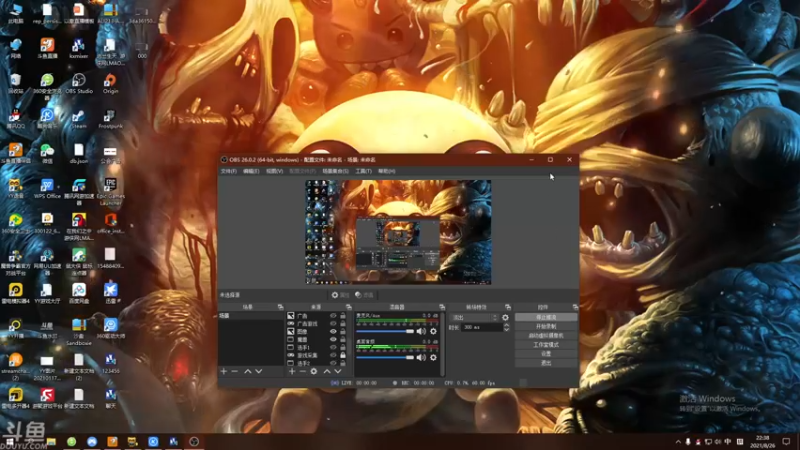Open the Windows Start menu

tap(9, 442)
